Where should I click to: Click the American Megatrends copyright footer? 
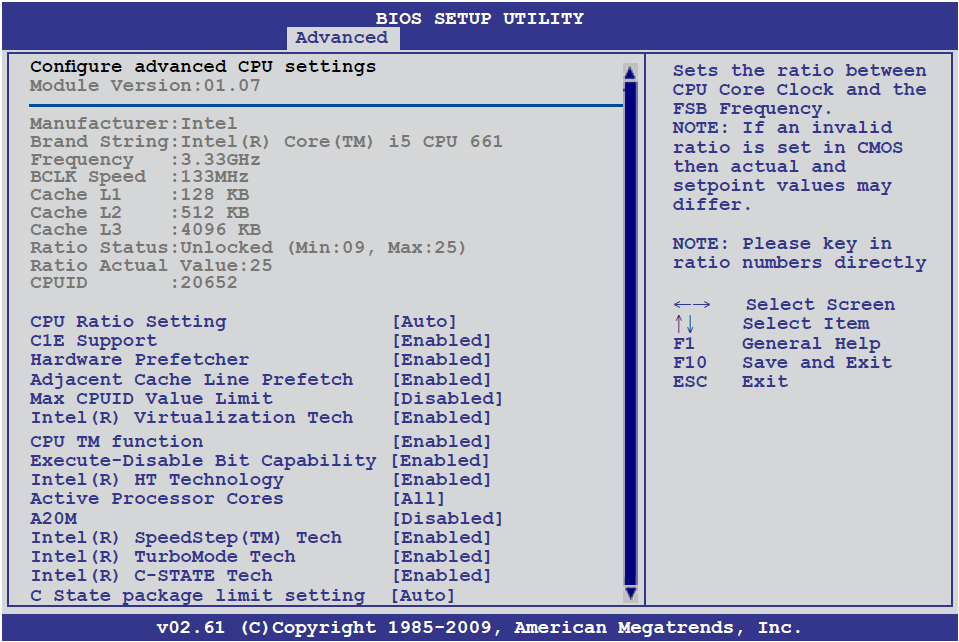479,627
